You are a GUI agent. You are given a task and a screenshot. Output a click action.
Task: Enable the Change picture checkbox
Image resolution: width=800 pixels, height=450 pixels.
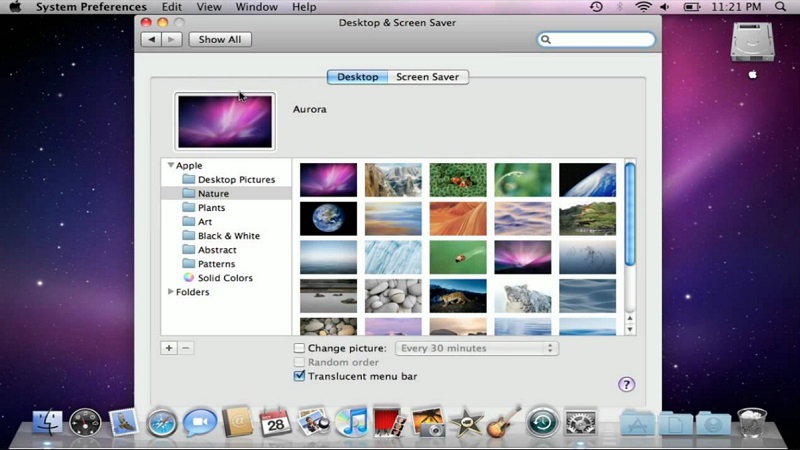pos(299,348)
